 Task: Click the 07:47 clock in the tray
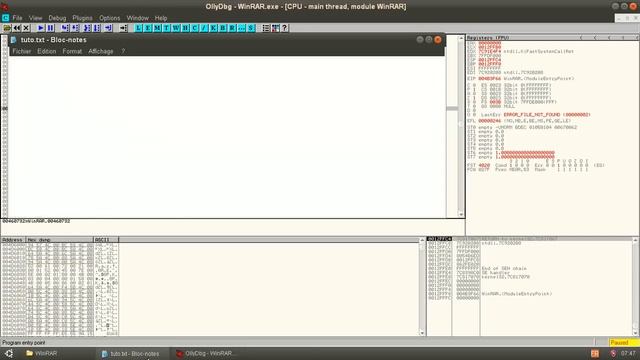coord(628,353)
